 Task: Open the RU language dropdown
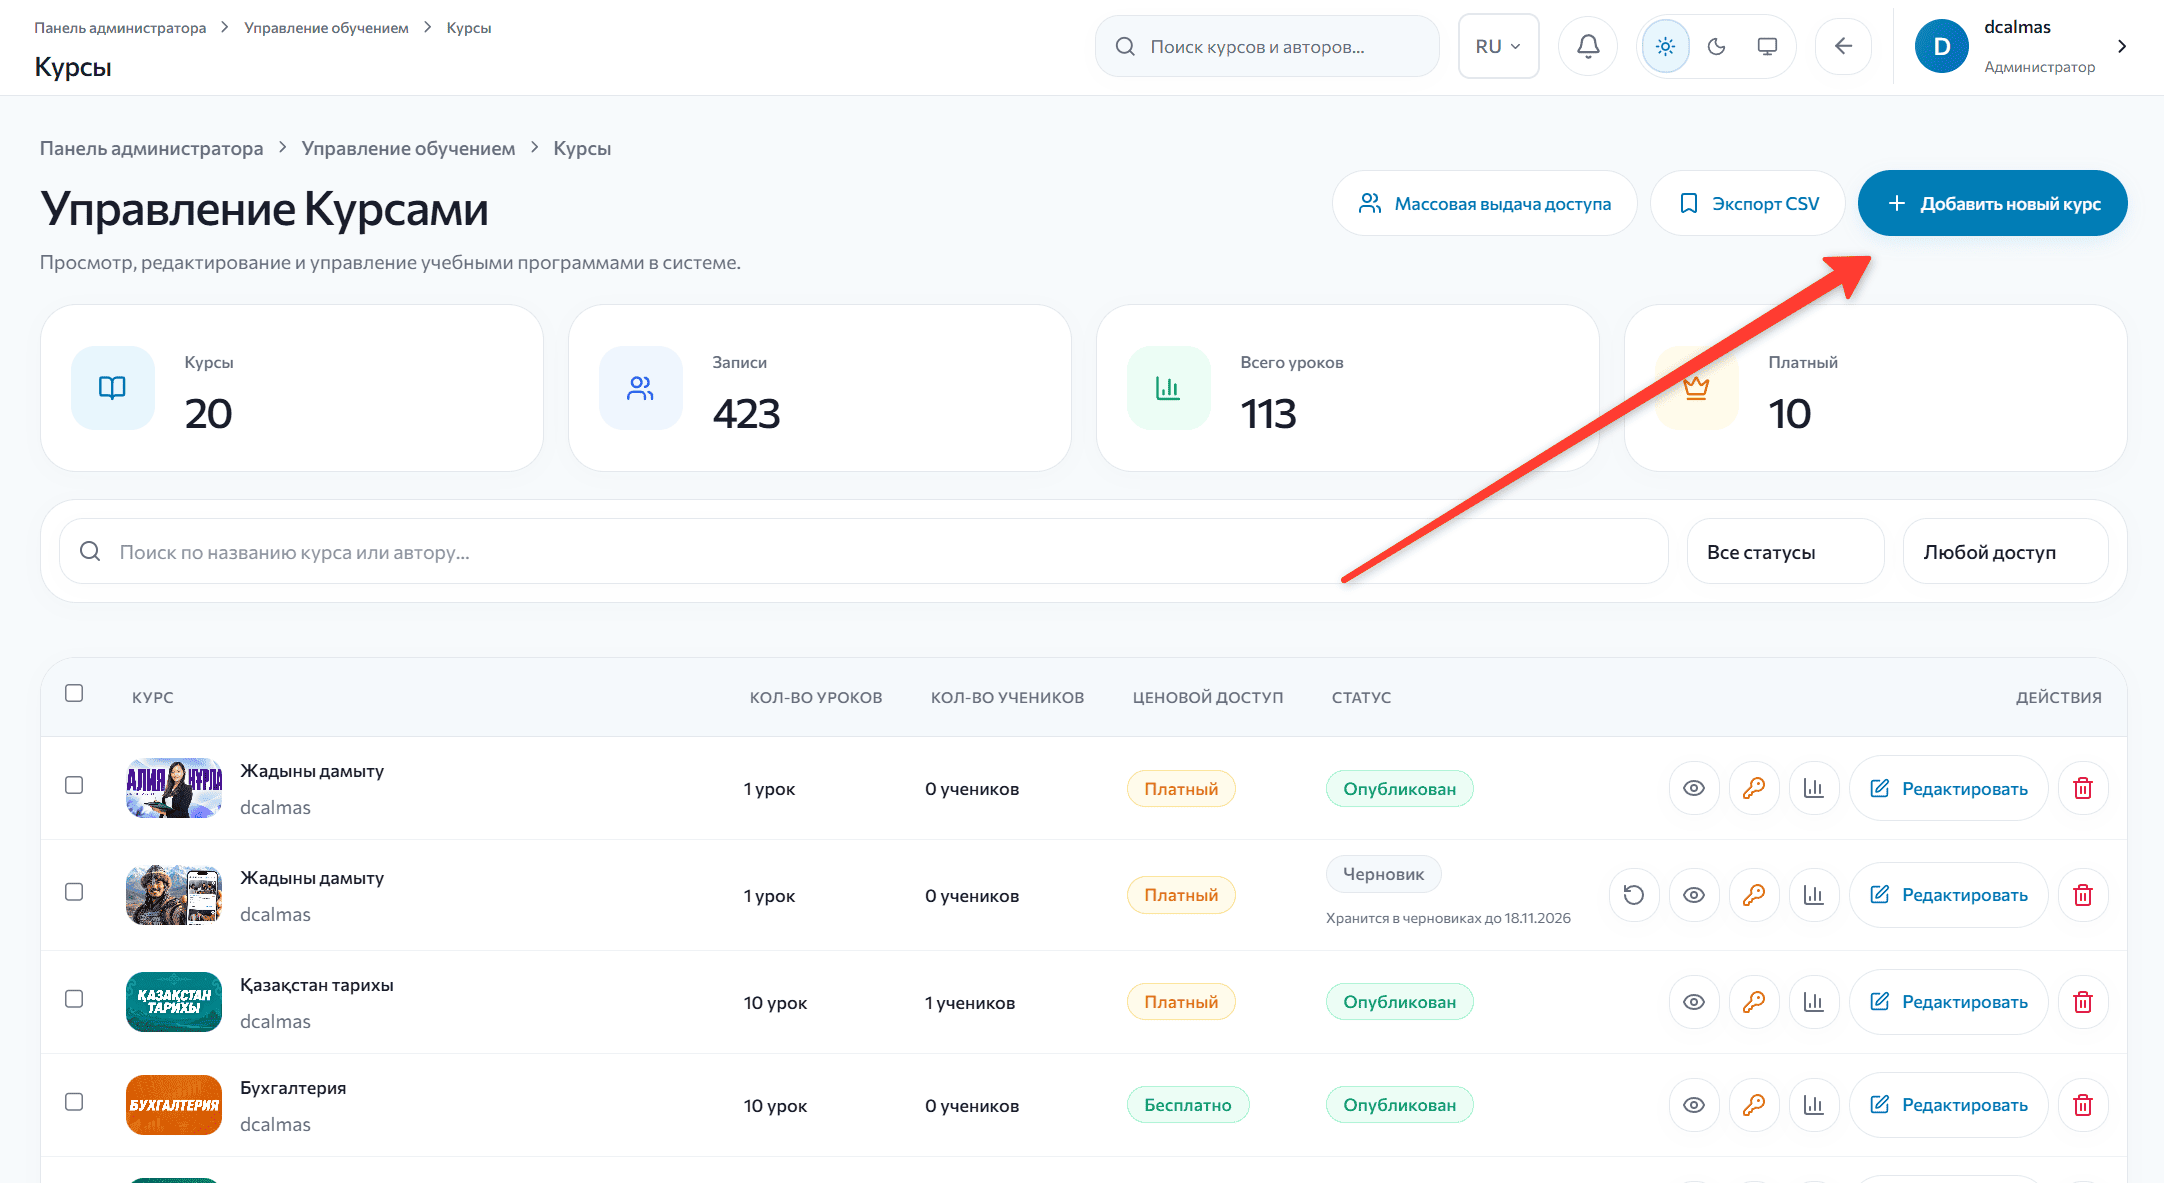1498,46
